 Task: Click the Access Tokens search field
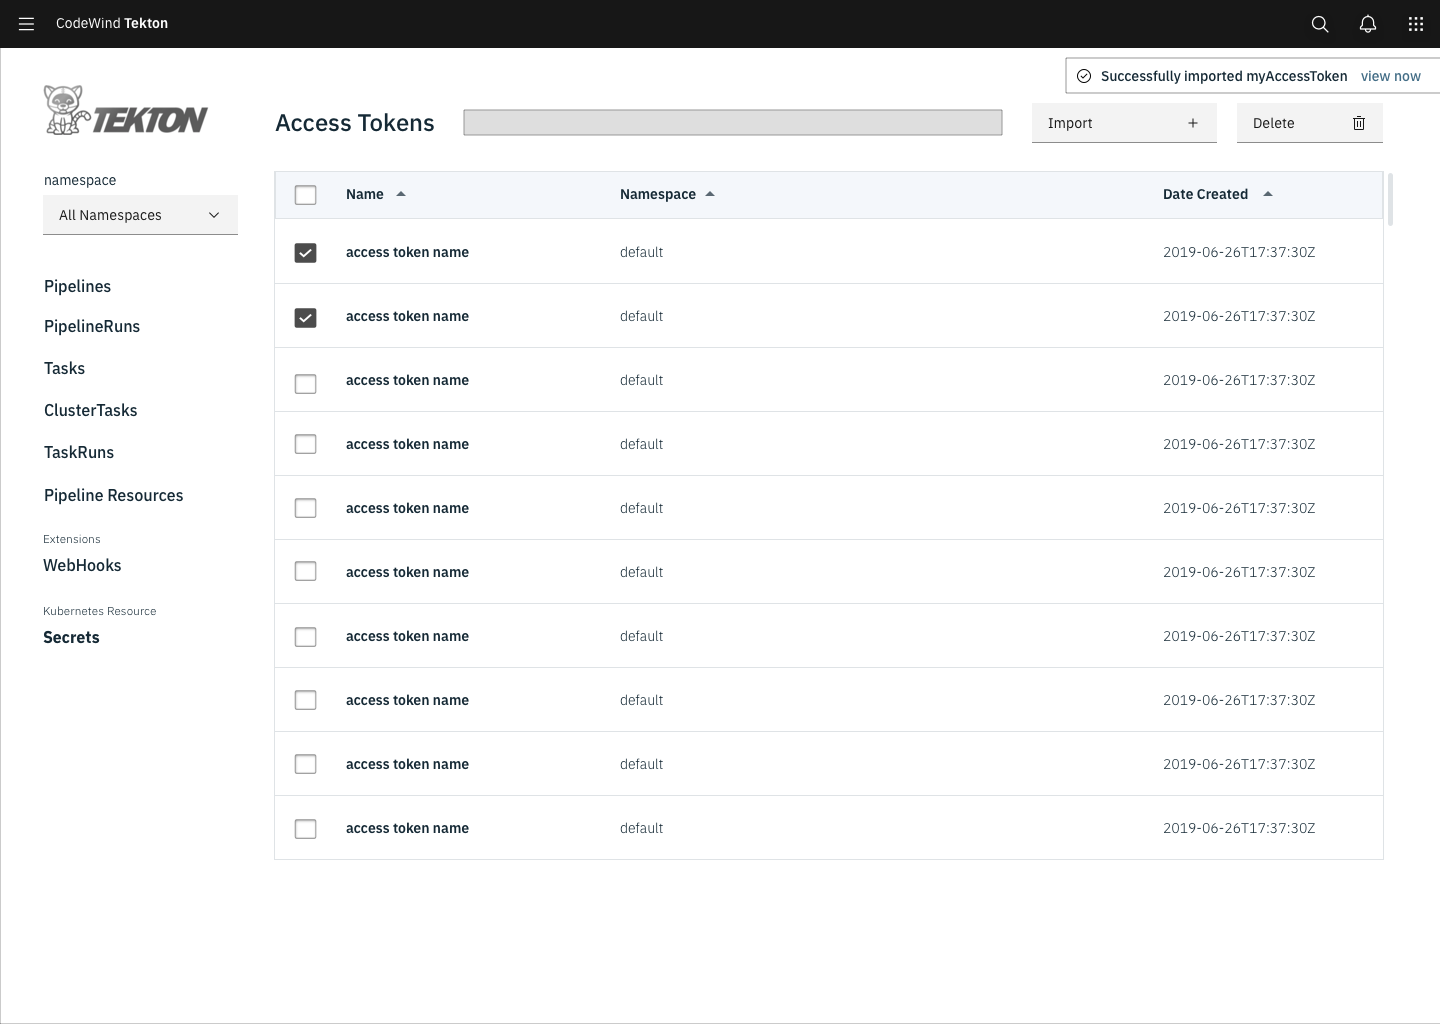(732, 122)
